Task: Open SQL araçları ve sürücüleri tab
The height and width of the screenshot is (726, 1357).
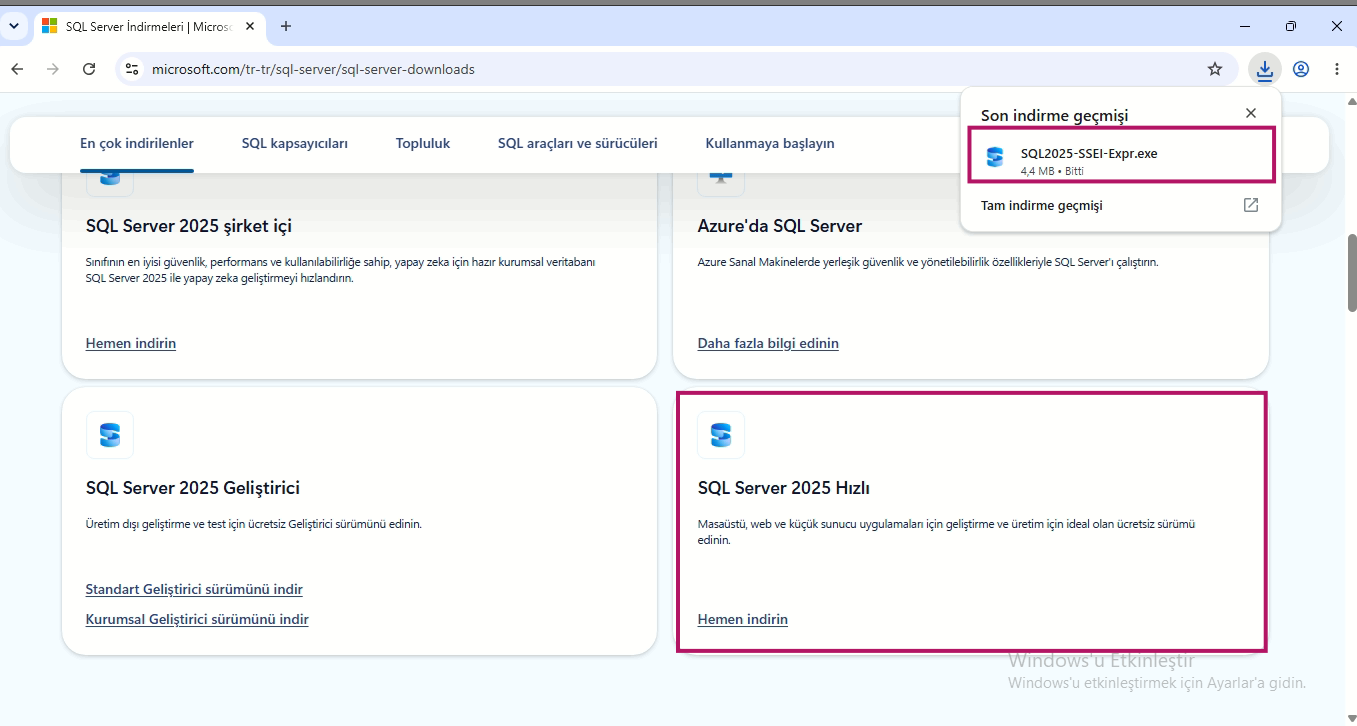Action: point(578,143)
